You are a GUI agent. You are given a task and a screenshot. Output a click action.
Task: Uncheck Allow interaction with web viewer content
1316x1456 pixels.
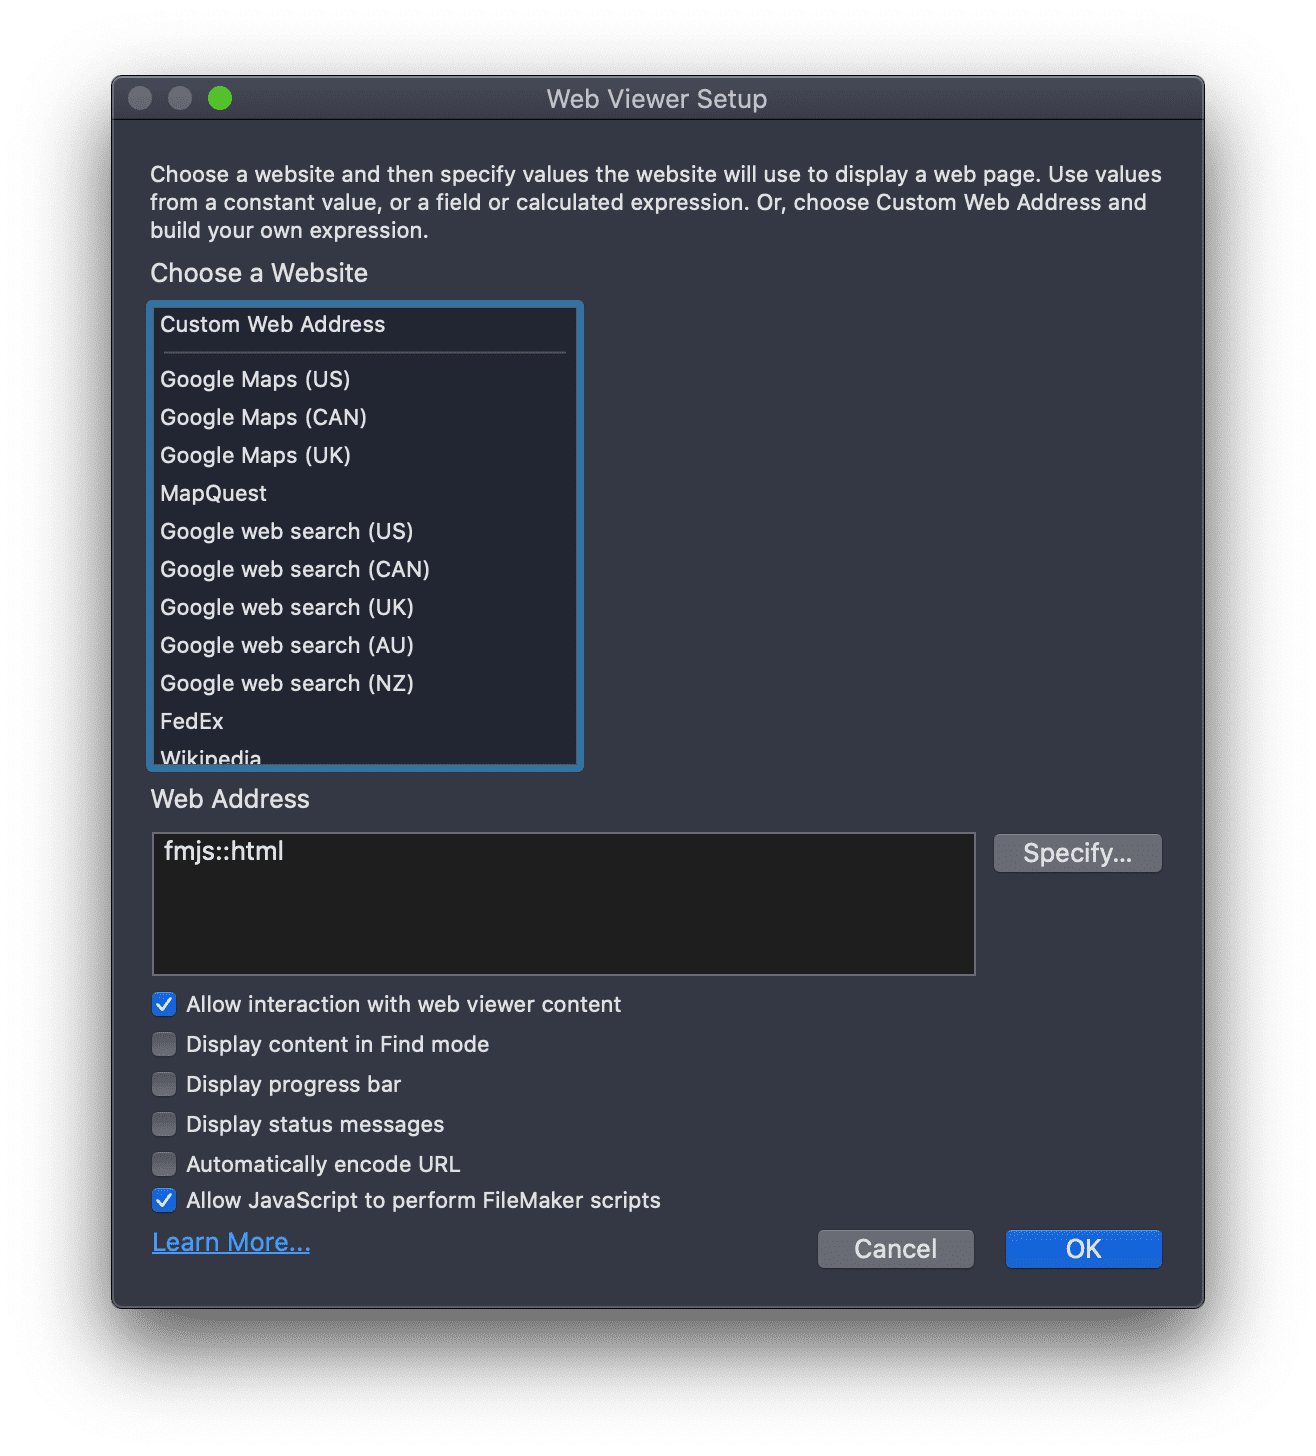pos(164,1004)
